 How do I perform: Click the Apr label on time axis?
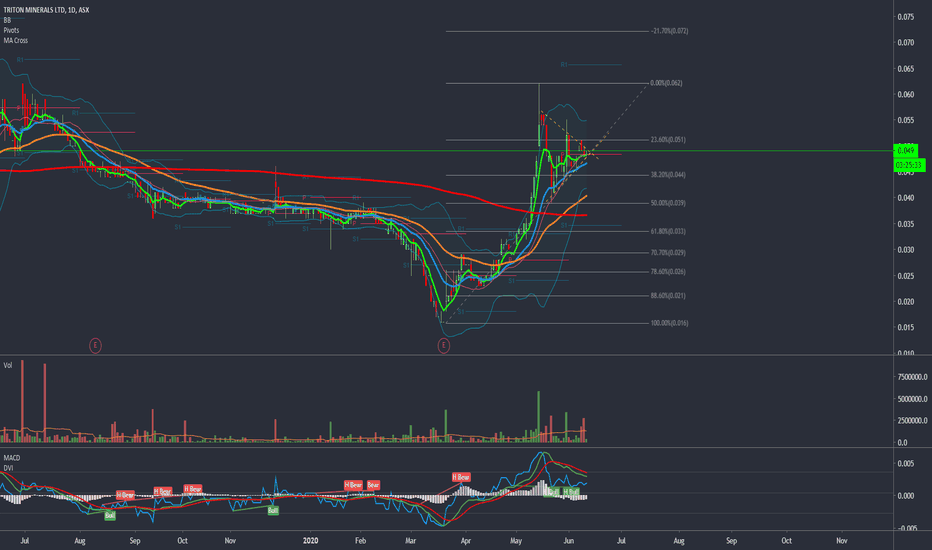465,540
